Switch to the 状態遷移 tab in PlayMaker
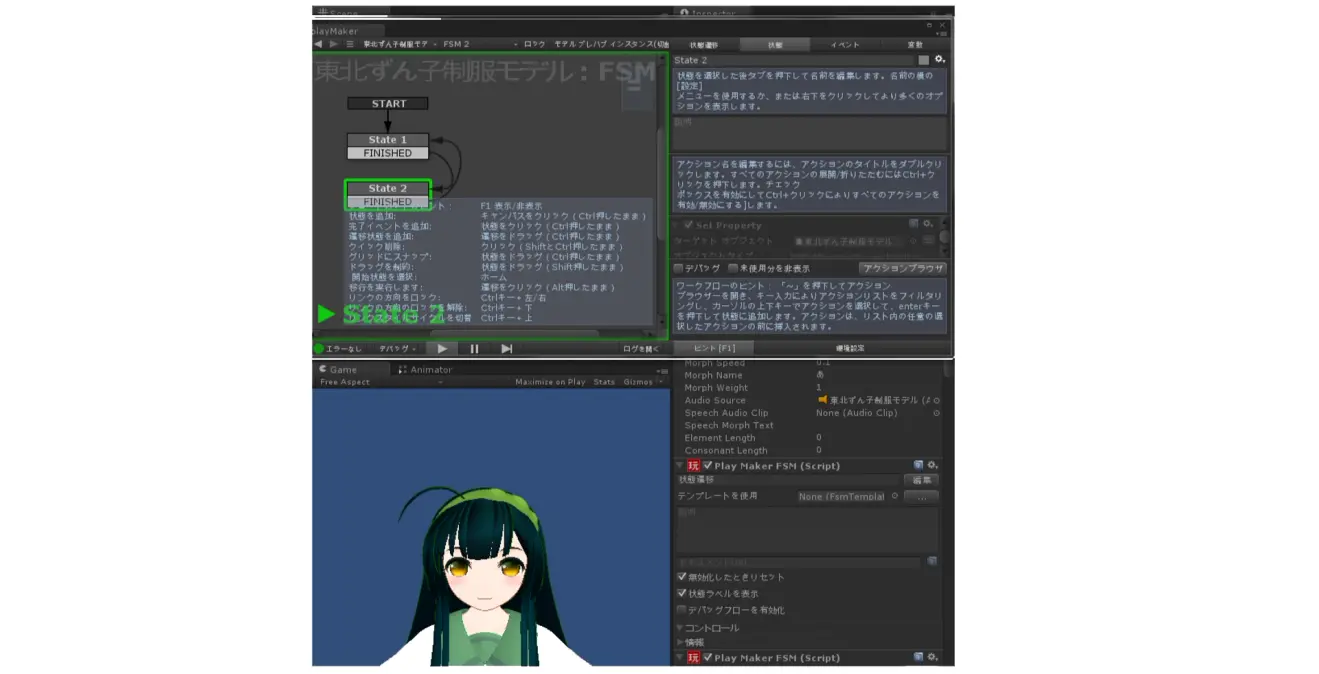1319x674 pixels. (704, 45)
